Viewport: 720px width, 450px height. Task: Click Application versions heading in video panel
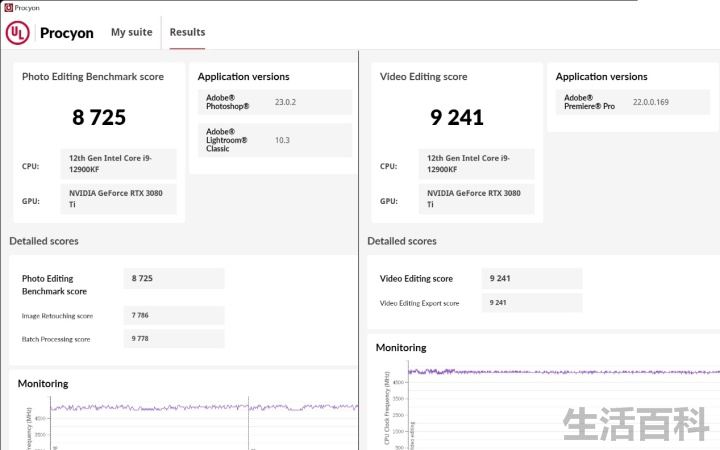[601, 77]
